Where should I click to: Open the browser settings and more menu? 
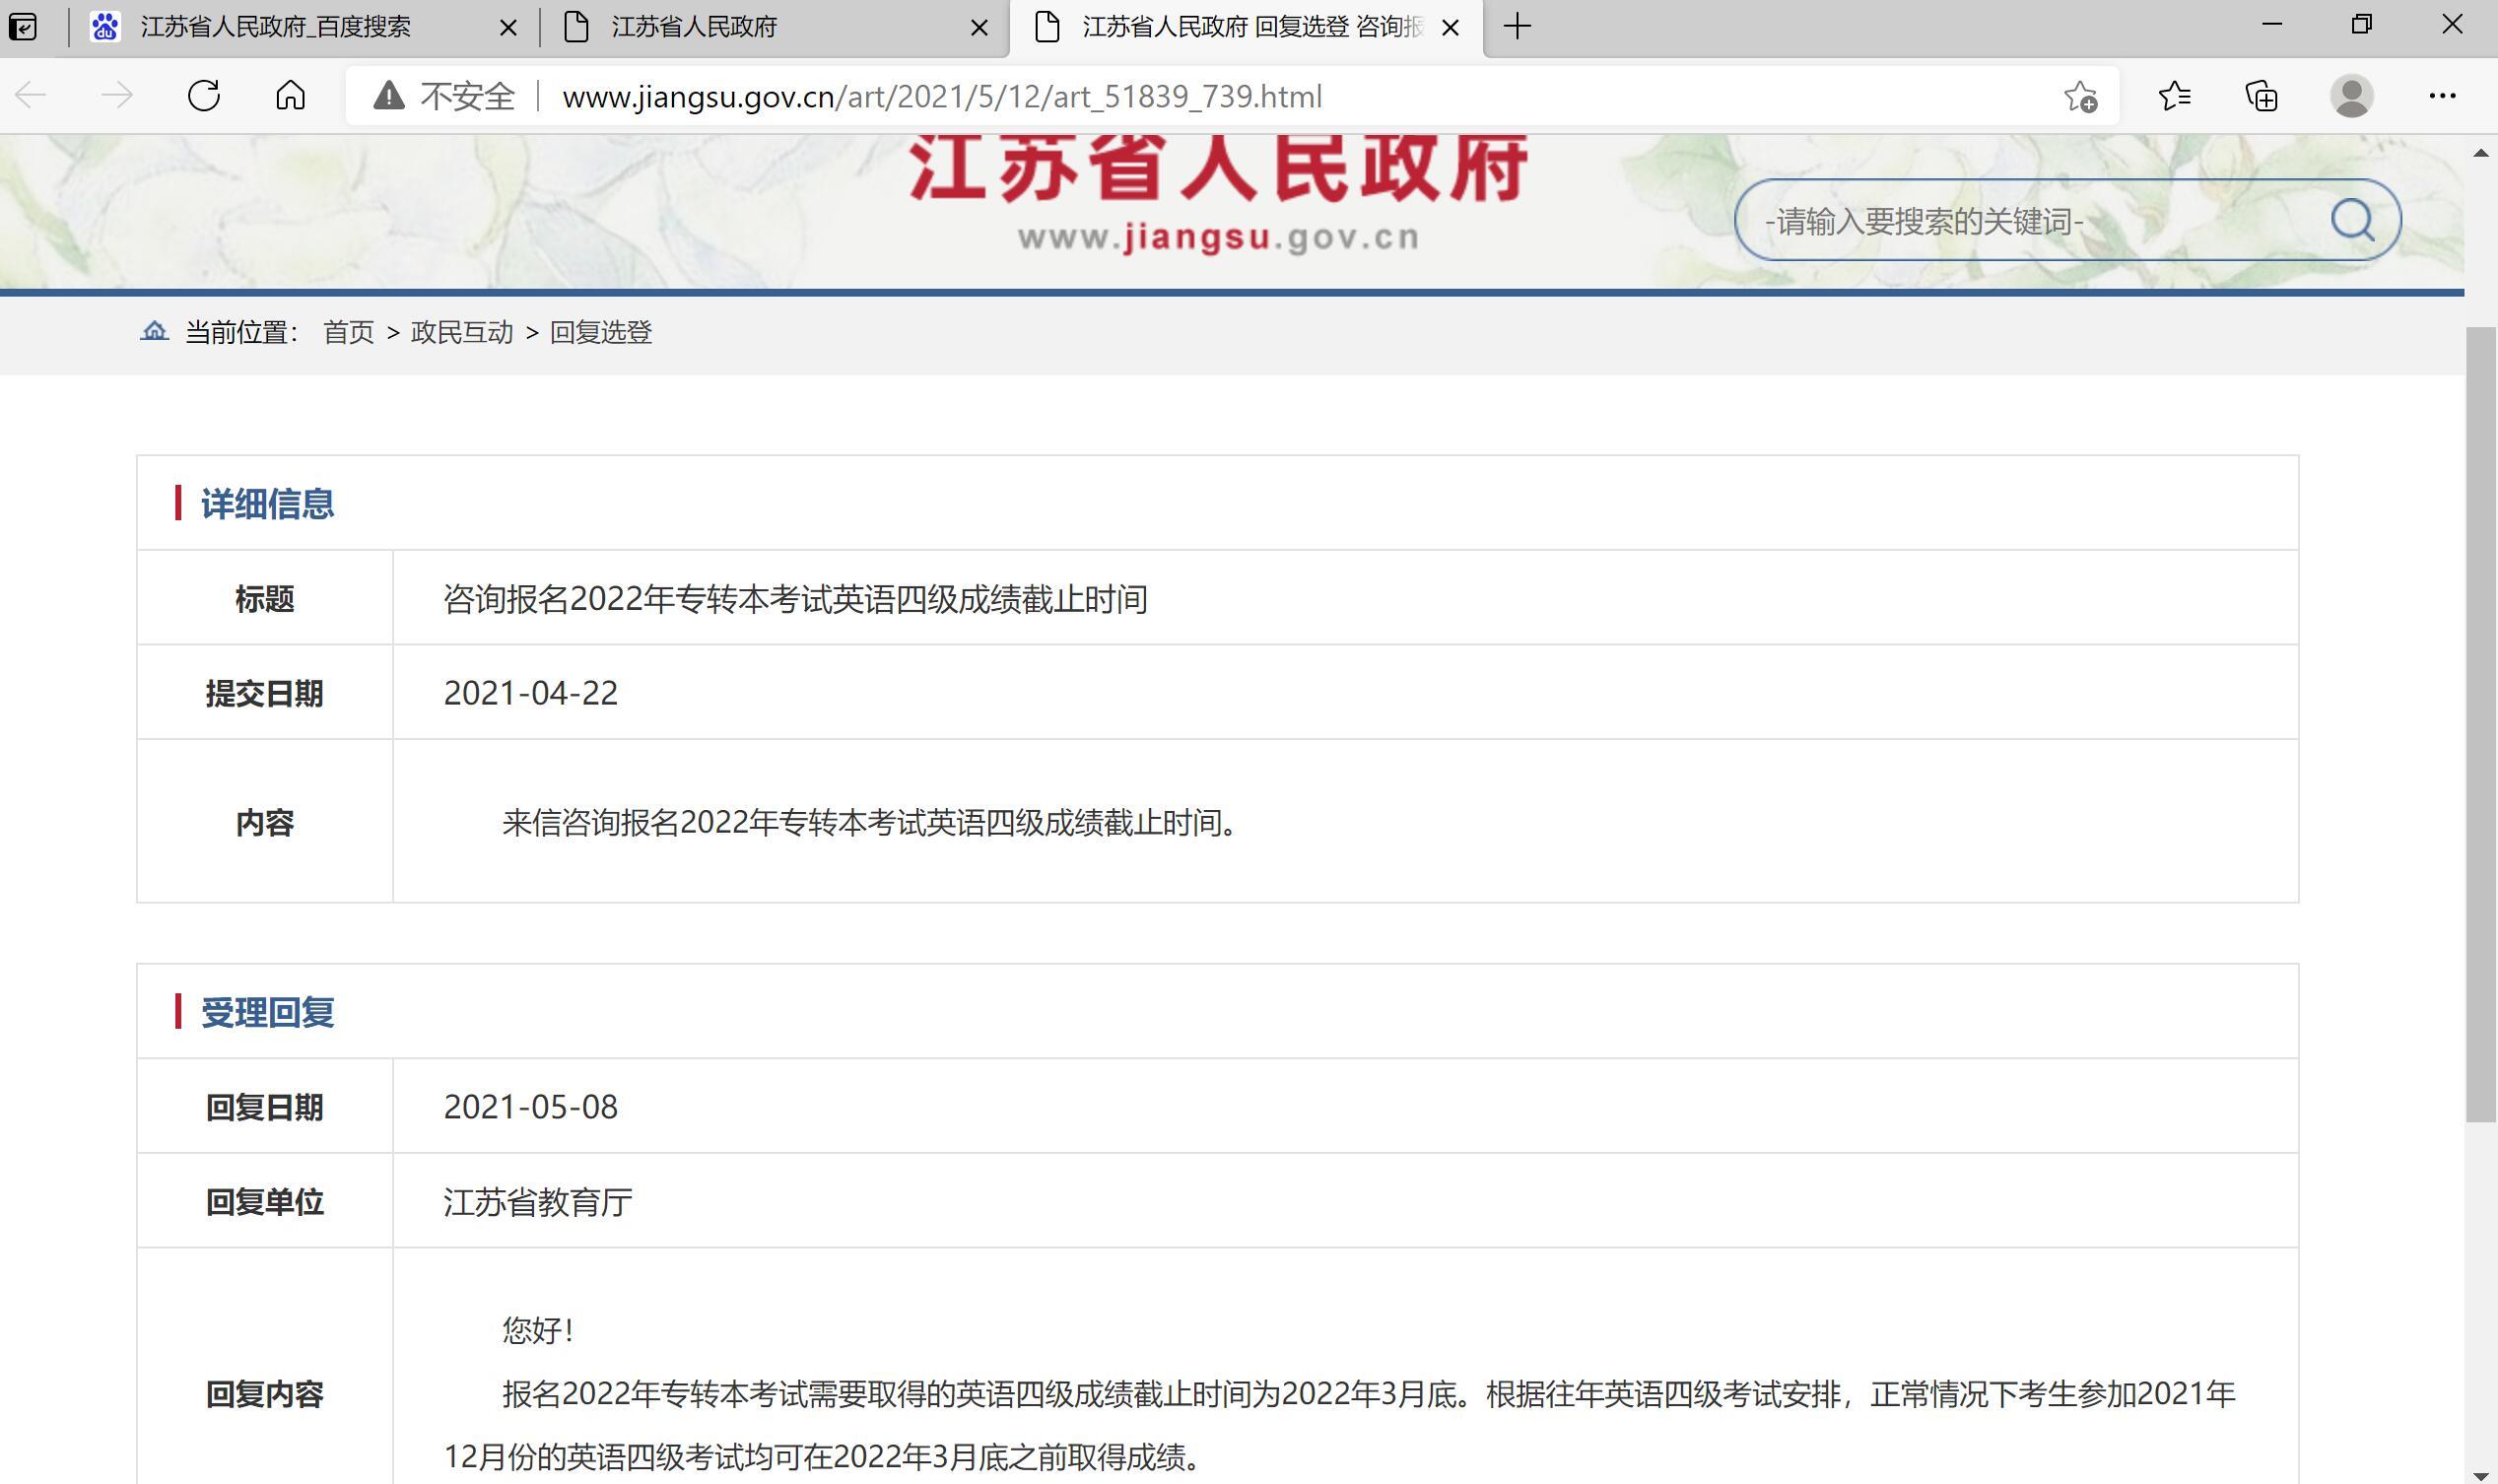[2443, 96]
